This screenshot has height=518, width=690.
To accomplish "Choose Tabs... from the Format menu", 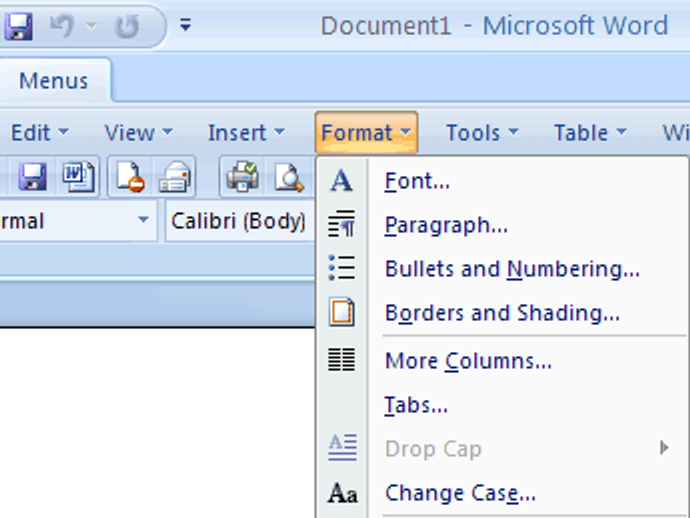I will (502, 405).
